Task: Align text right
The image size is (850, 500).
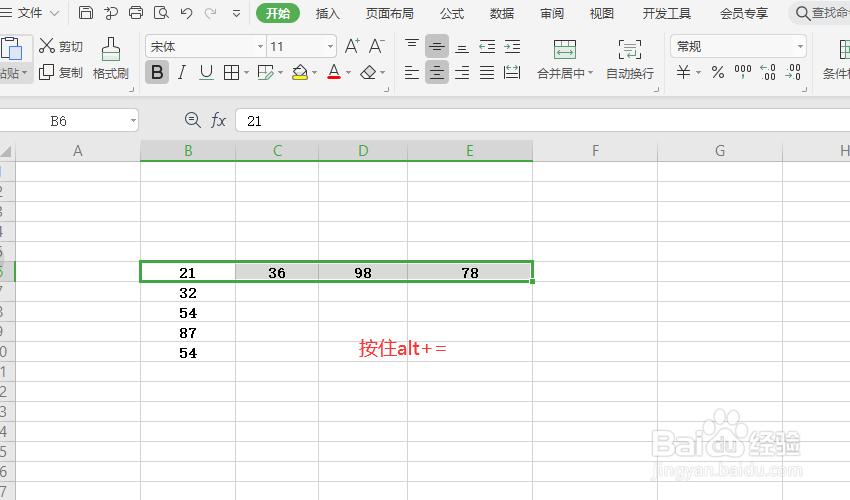Action: pos(462,72)
